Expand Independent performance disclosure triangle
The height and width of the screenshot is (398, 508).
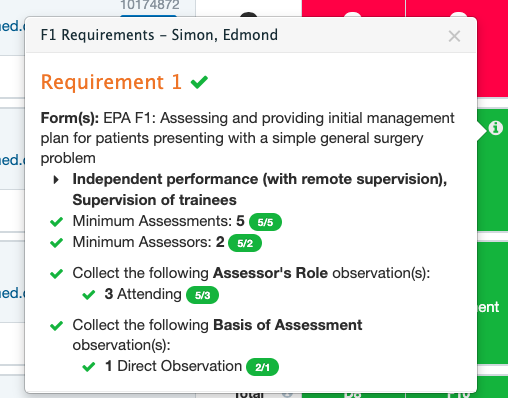click(x=56, y=180)
